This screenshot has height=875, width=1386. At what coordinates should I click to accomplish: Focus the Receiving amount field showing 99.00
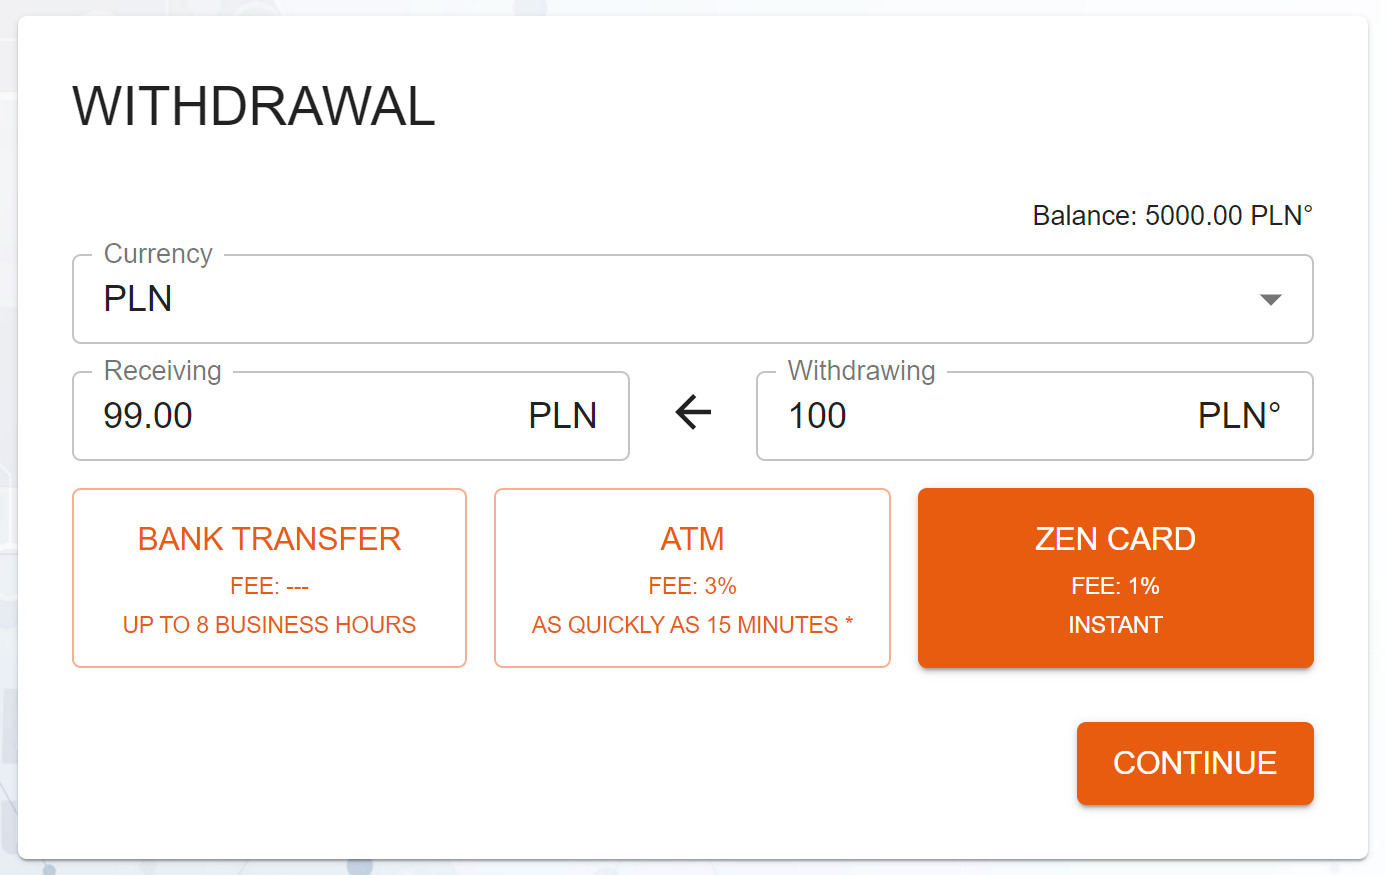coord(351,416)
